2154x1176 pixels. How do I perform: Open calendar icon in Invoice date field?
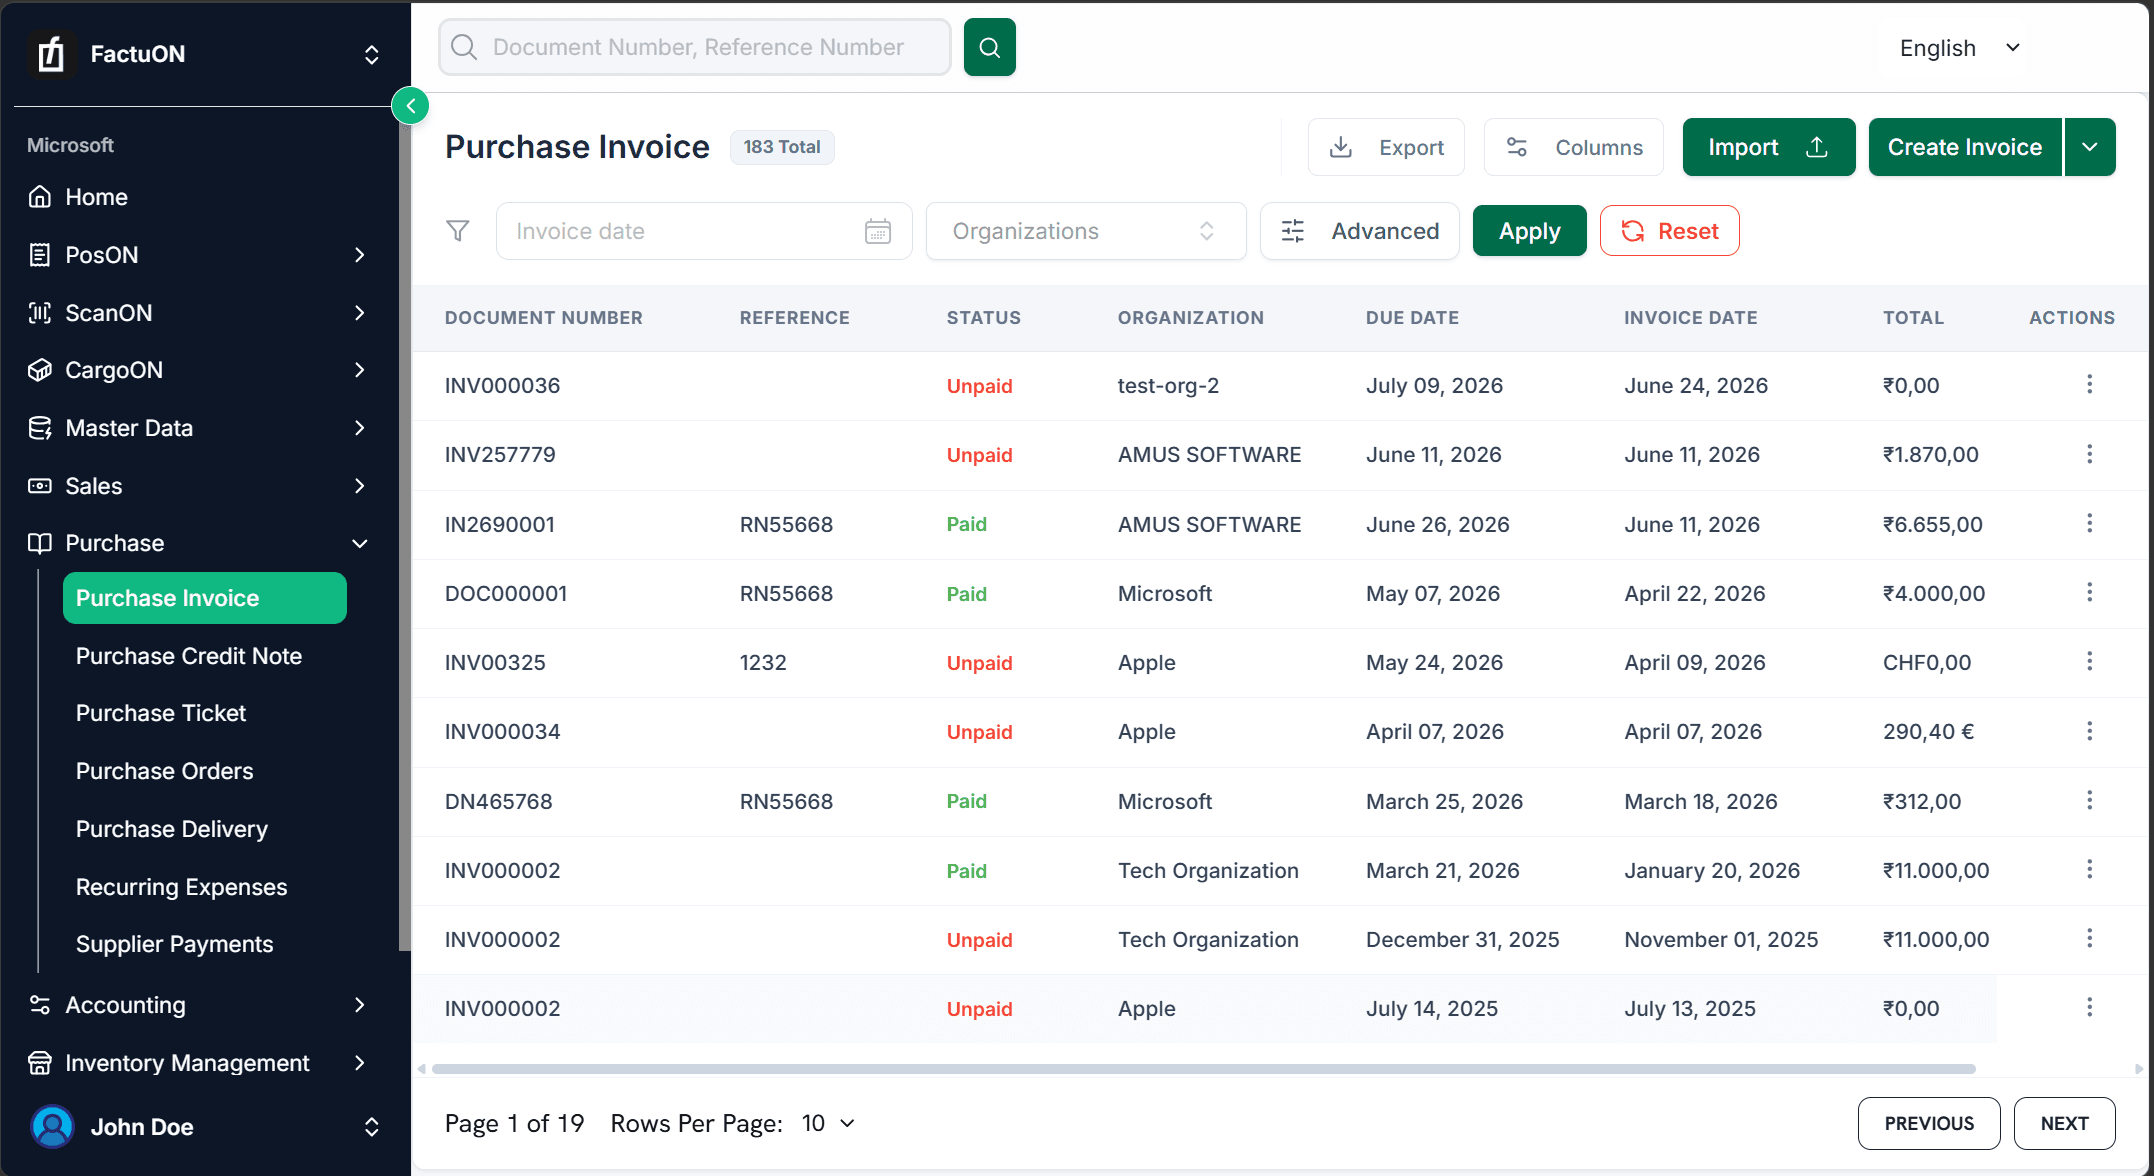[877, 231]
